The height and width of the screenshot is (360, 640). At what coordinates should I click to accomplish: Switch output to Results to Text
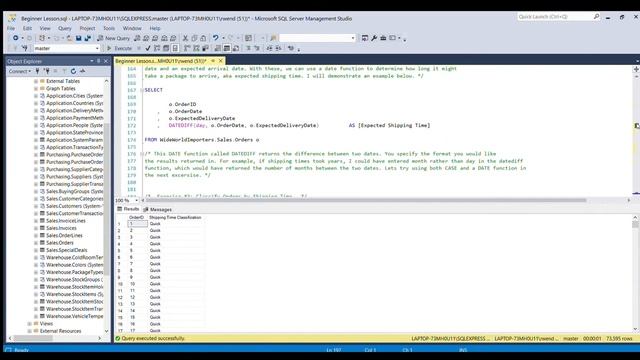coord(218,48)
